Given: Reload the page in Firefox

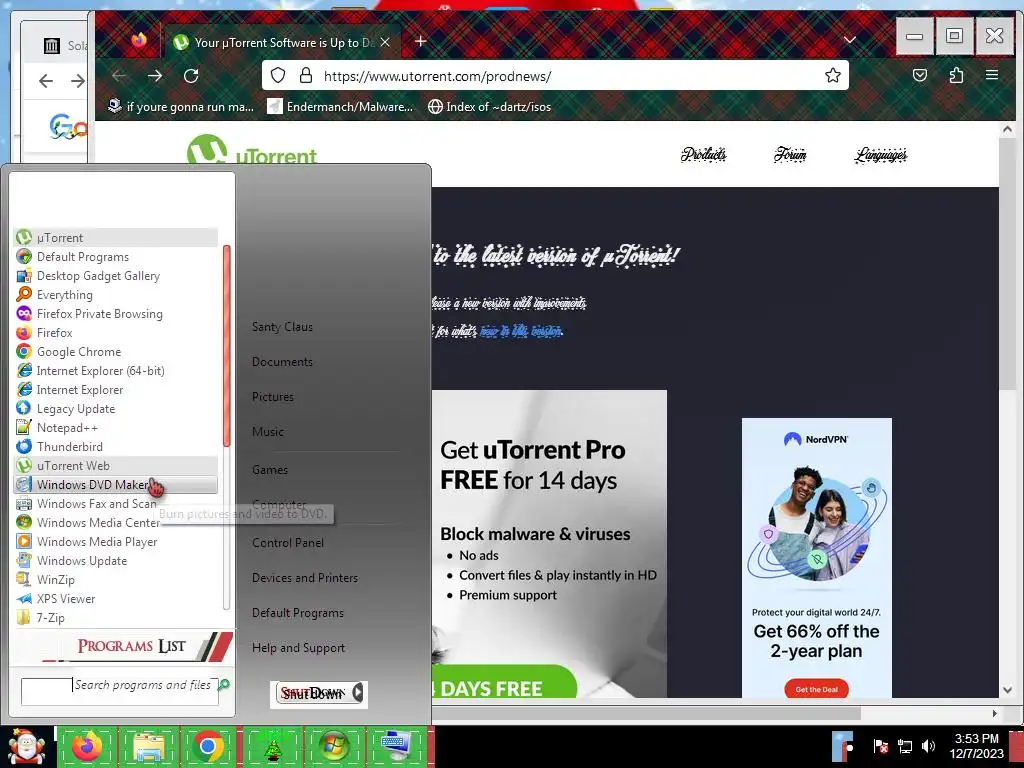Looking at the screenshot, I should pos(191,76).
